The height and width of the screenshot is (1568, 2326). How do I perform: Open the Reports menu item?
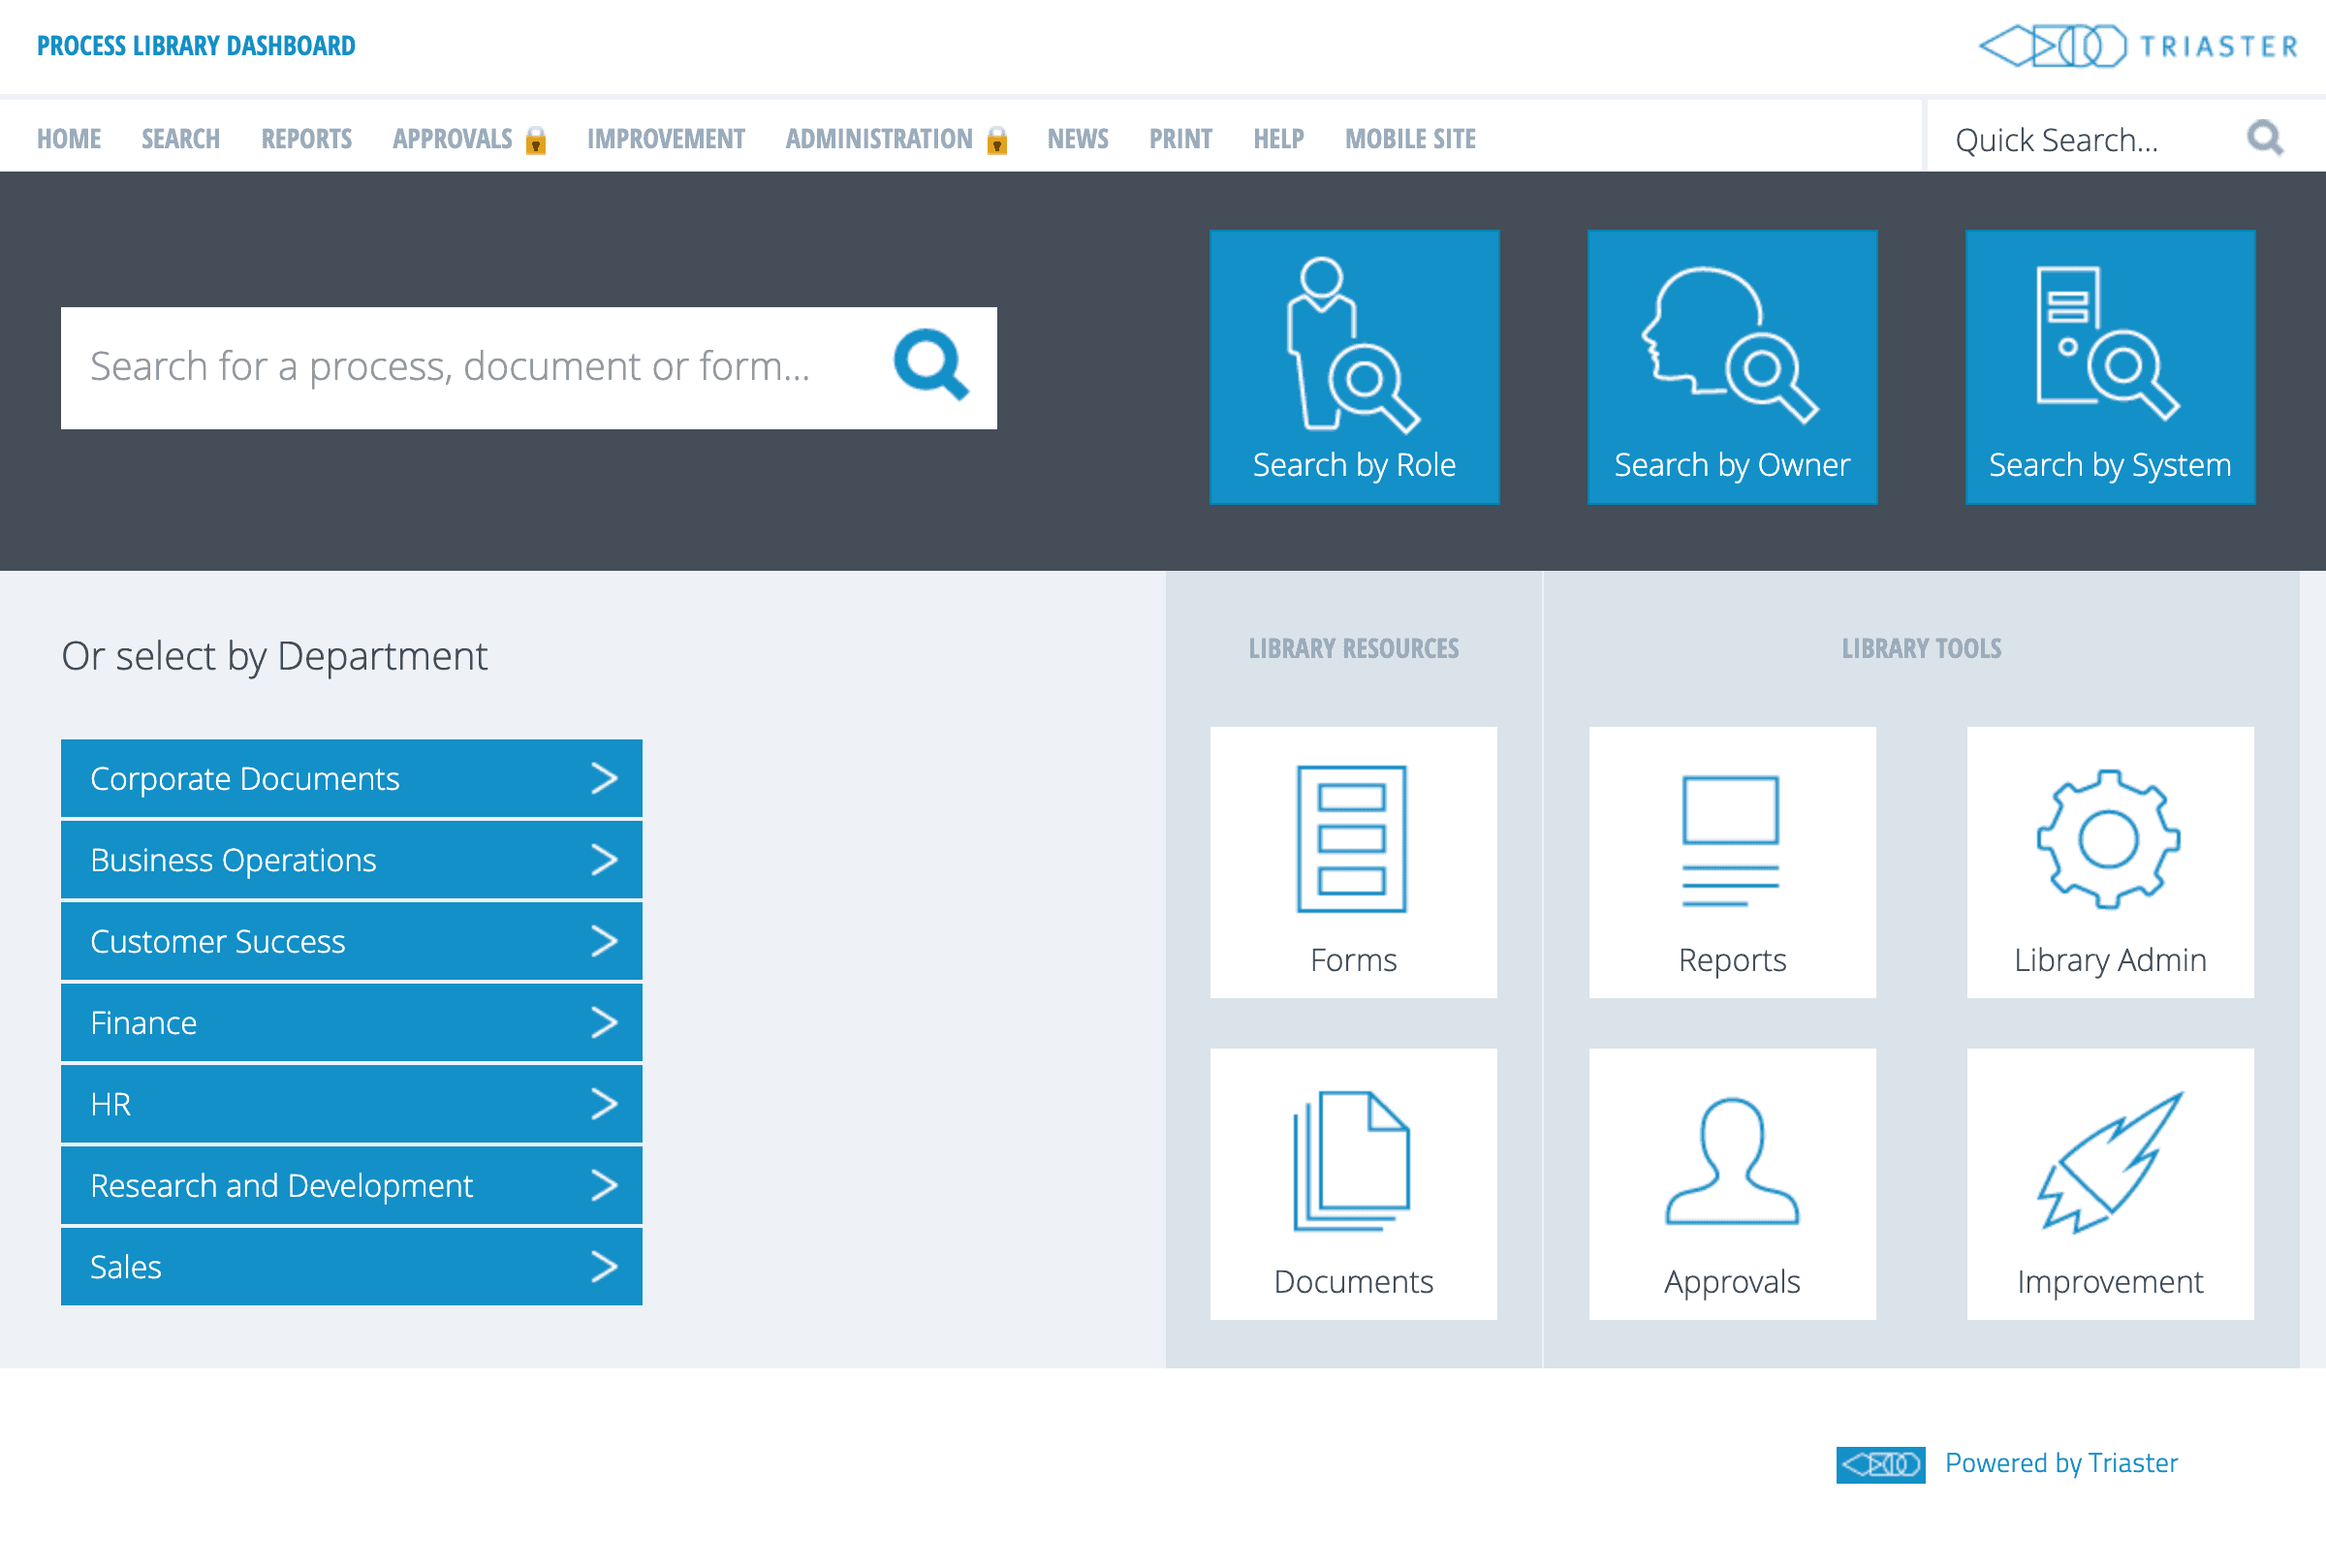tap(306, 138)
